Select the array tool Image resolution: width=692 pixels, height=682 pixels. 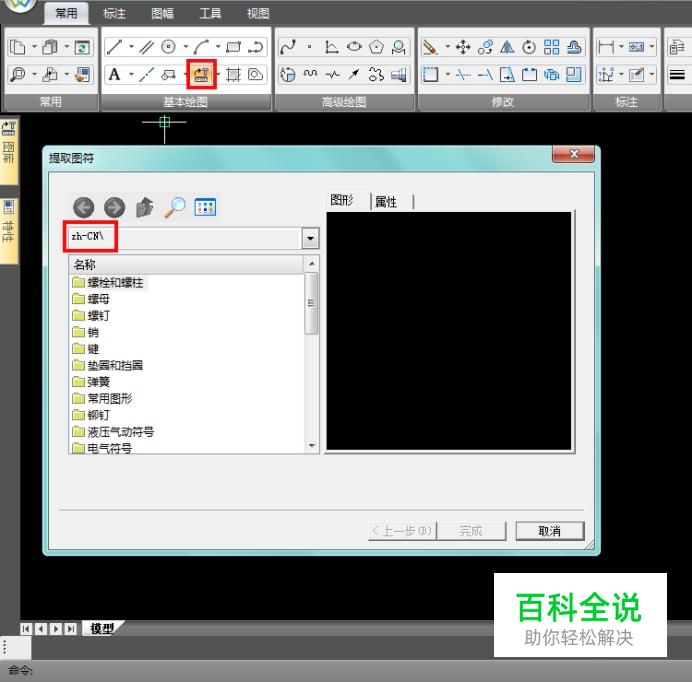pos(551,47)
